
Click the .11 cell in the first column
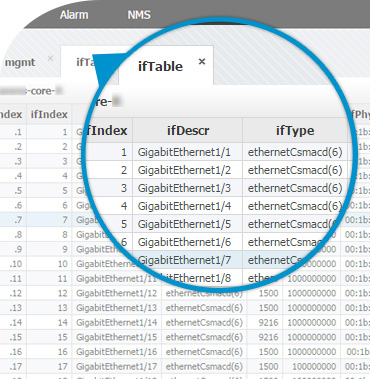(13, 279)
